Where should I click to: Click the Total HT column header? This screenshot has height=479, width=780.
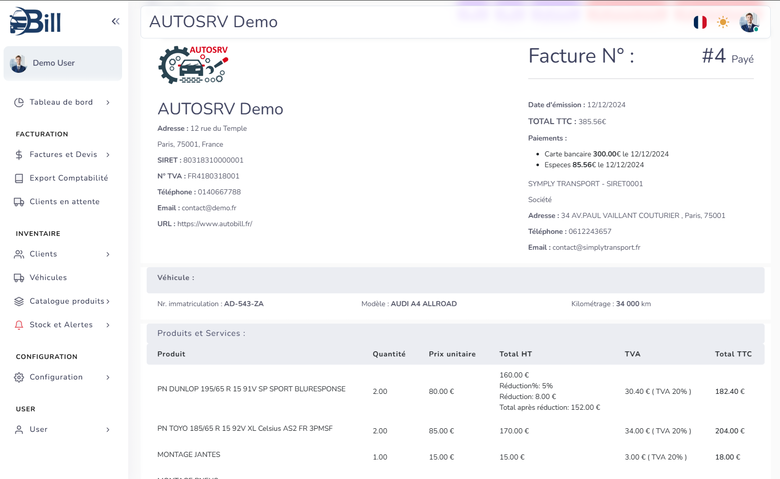tap(515, 354)
